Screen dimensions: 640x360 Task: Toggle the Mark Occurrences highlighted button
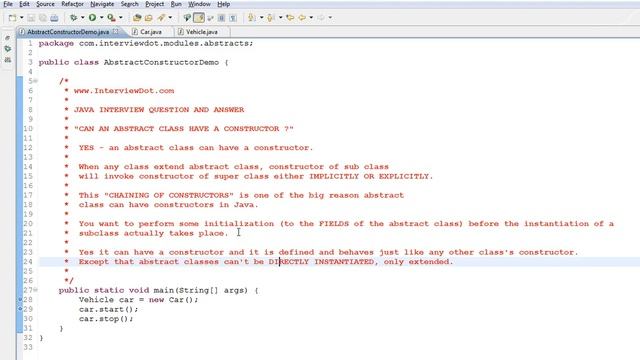[199, 18]
